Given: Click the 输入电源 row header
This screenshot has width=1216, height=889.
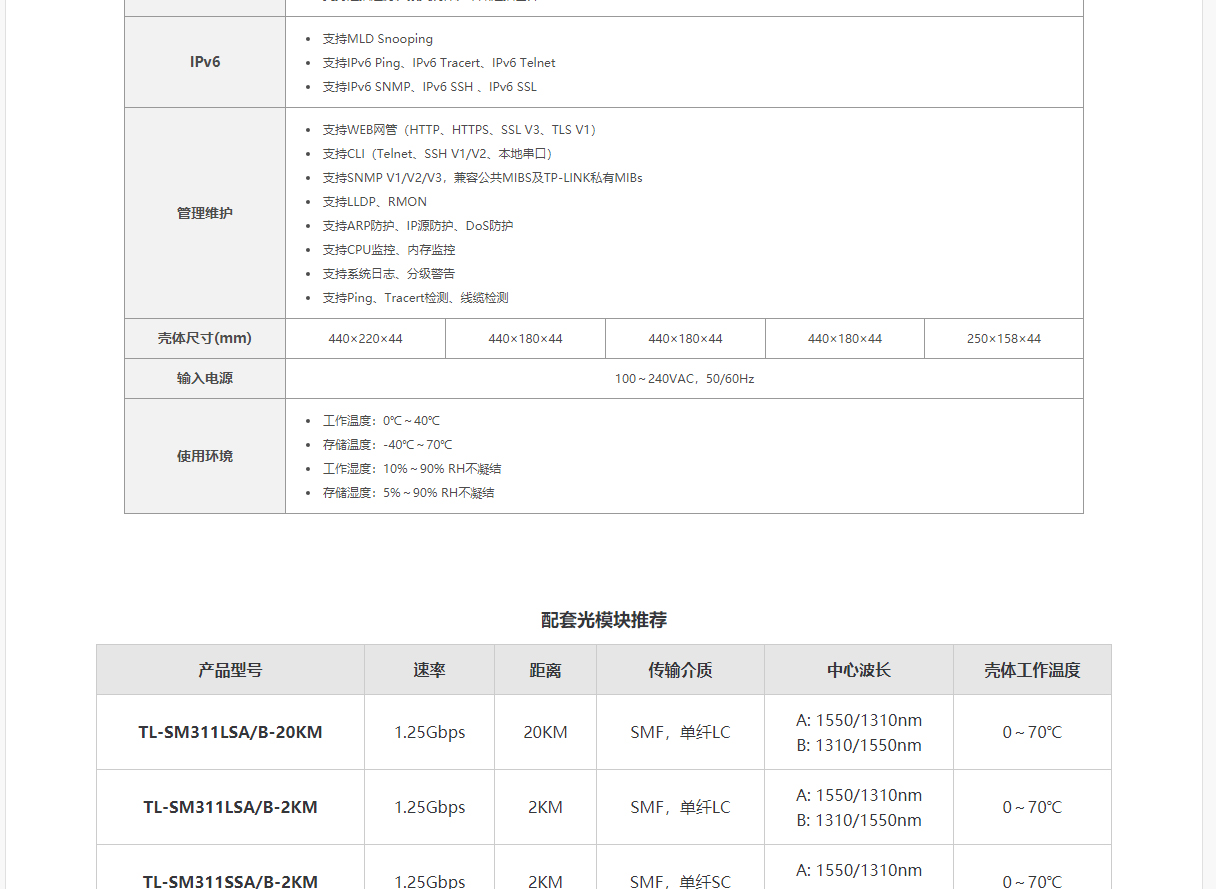Looking at the screenshot, I should coord(205,379).
